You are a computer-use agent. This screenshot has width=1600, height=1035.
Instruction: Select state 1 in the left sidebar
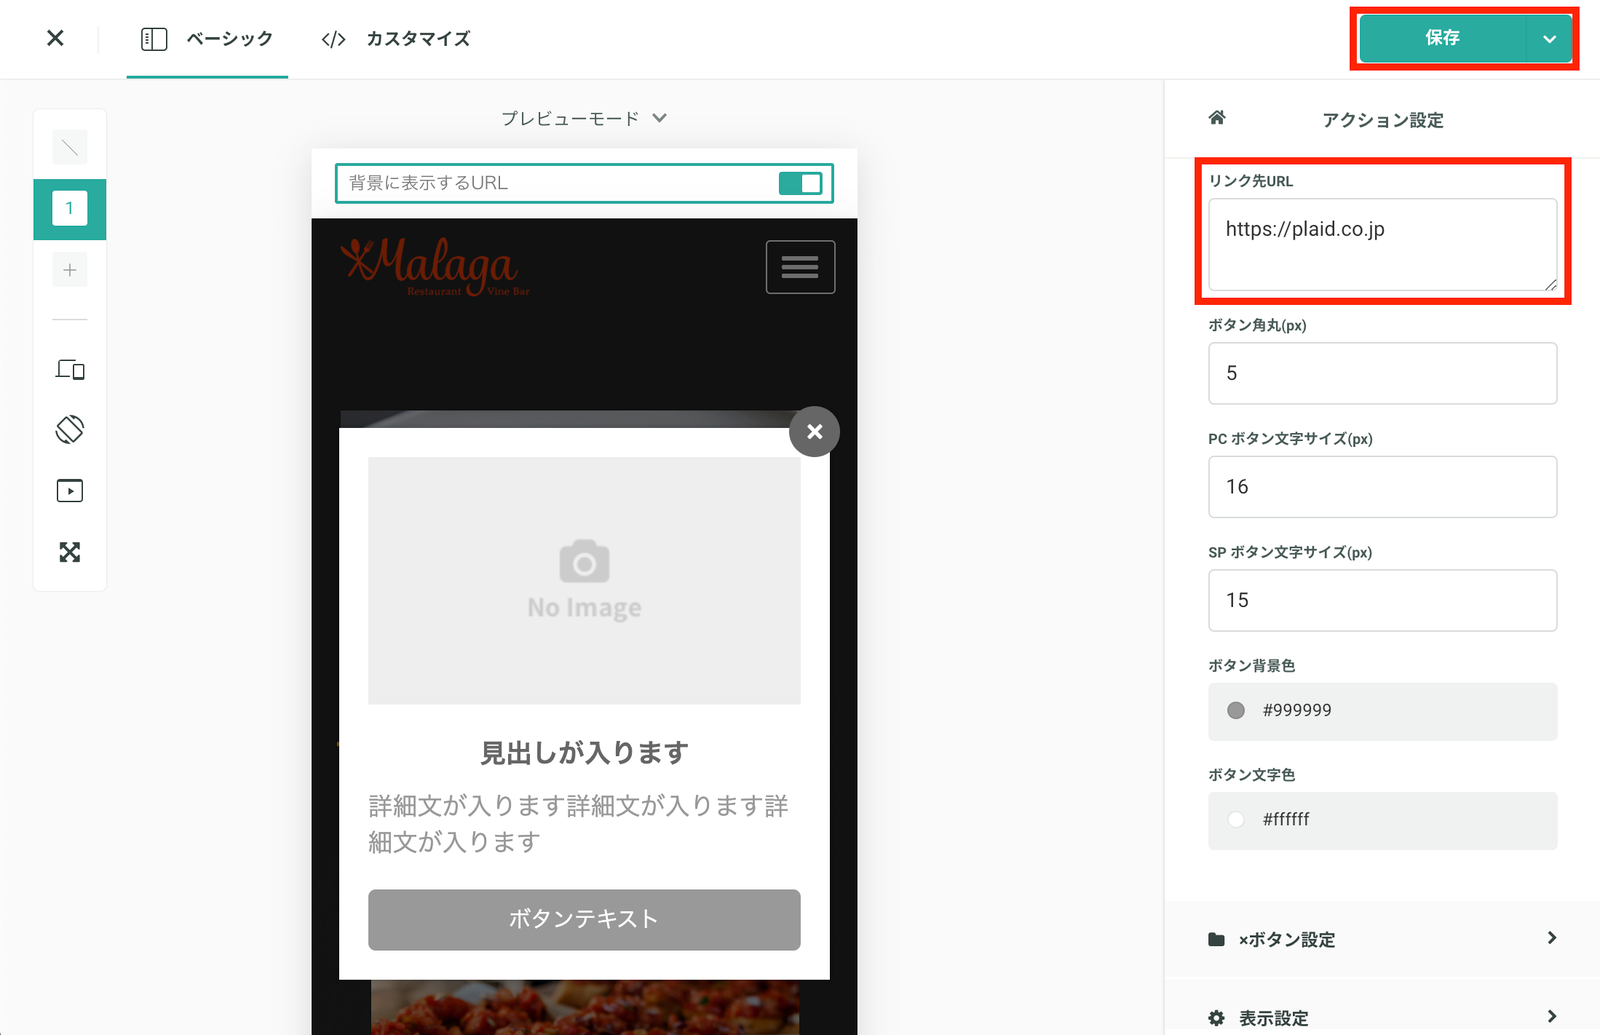click(x=70, y=209)
